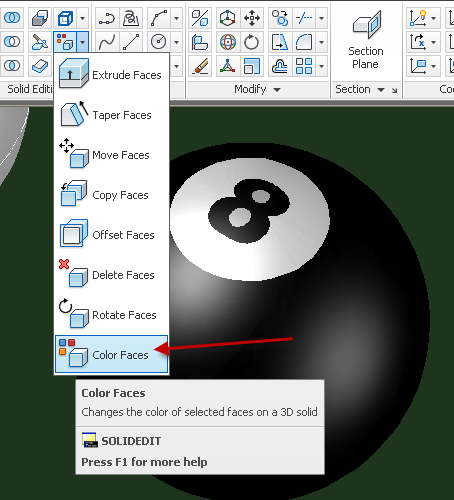The width and height of the screenshot is (454, 500).
Task: Click the Color Faces ribbon button icon
Action: [x=65, y=42]
